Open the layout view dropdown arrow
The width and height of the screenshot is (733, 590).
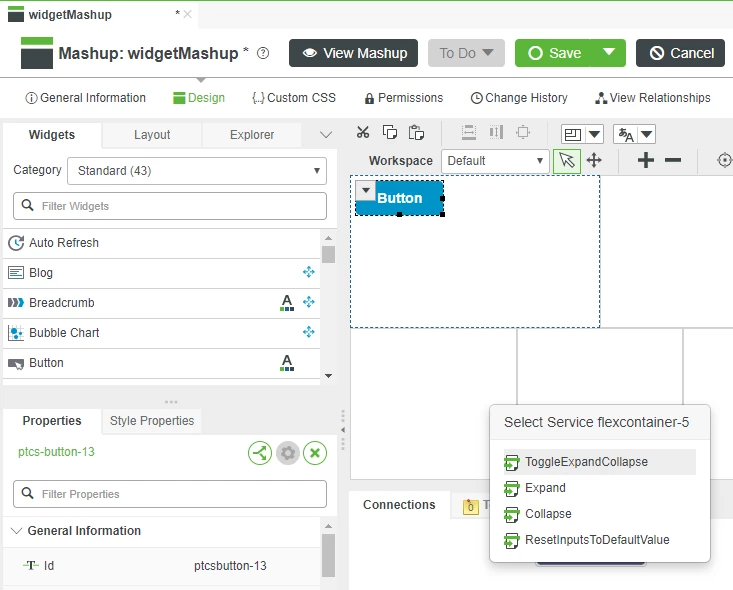(x=594, y=135)
